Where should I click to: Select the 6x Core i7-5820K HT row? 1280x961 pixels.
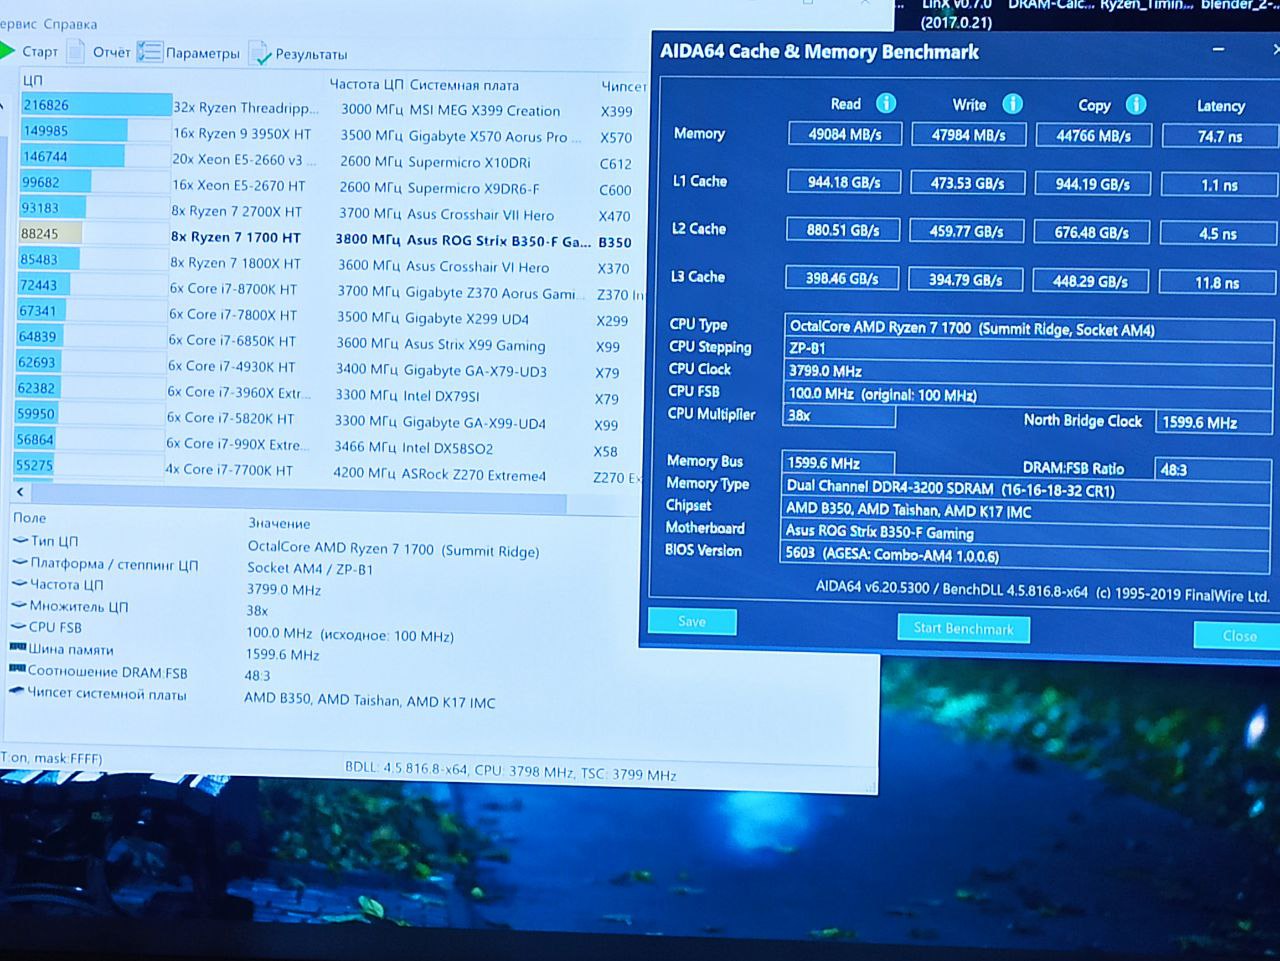pyautogui.click(x=330, y=420)
